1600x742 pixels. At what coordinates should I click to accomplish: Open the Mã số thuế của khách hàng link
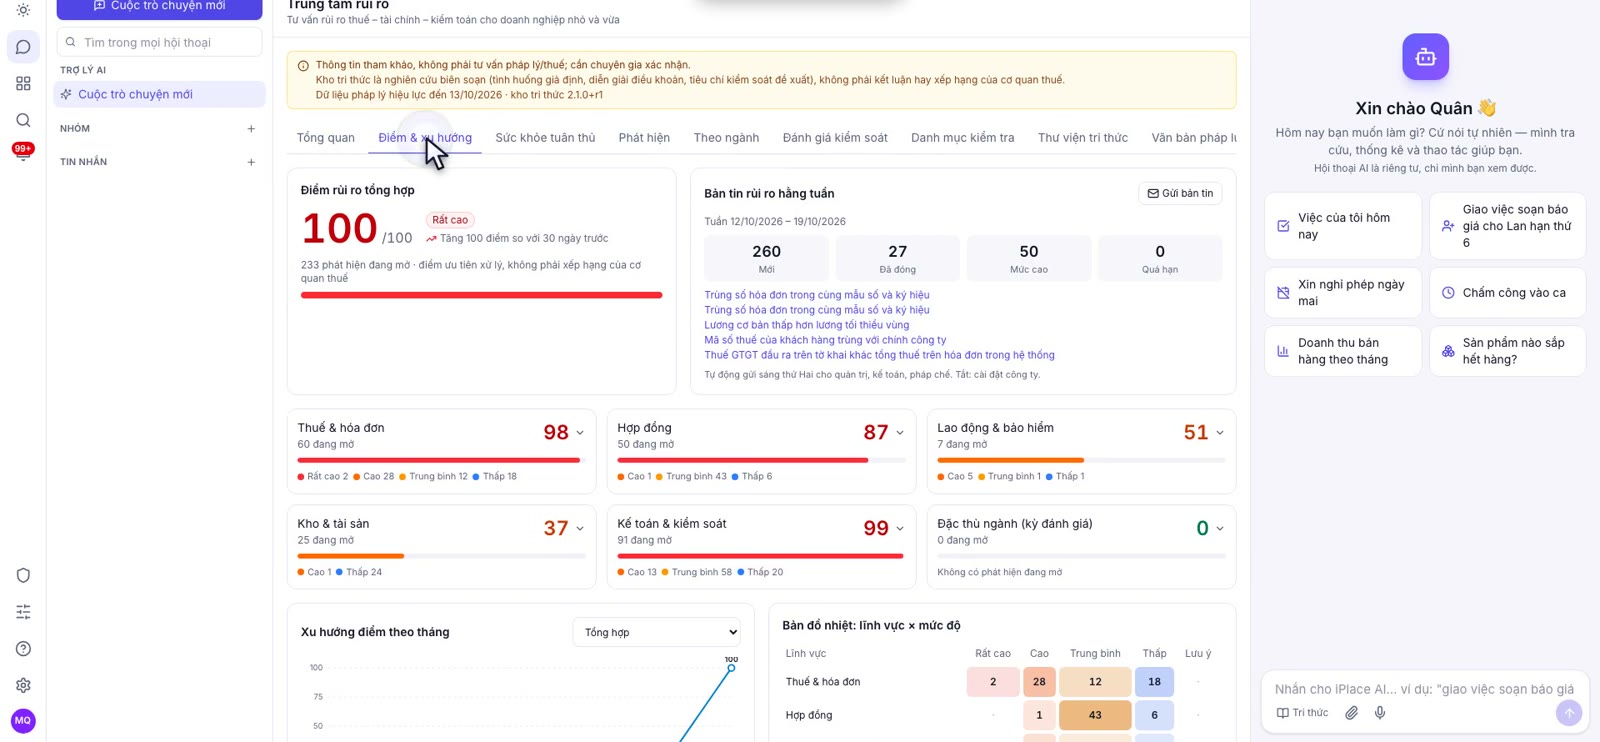825,340
